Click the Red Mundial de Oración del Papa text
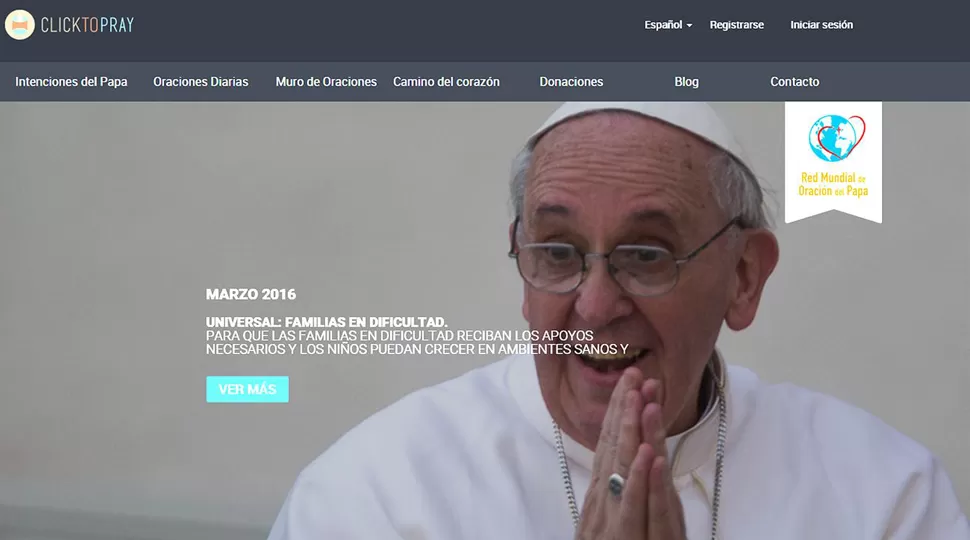Image resolution: width=970 pixels, height=540 pixels. (x=833, y=184)
